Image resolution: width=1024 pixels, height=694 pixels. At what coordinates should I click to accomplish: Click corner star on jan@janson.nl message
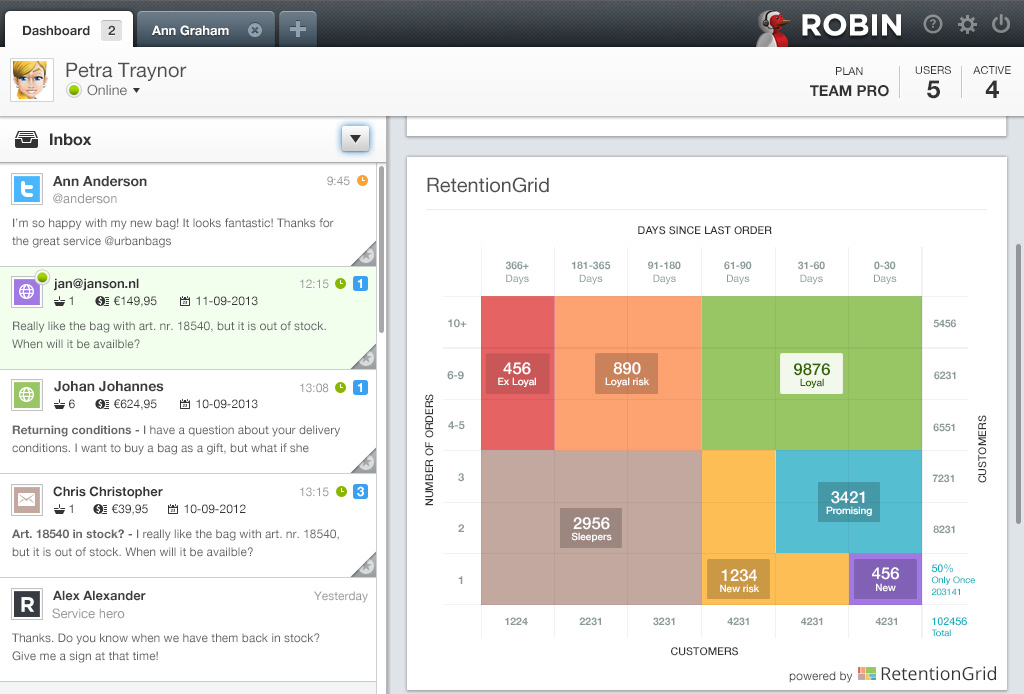(367, 358)
